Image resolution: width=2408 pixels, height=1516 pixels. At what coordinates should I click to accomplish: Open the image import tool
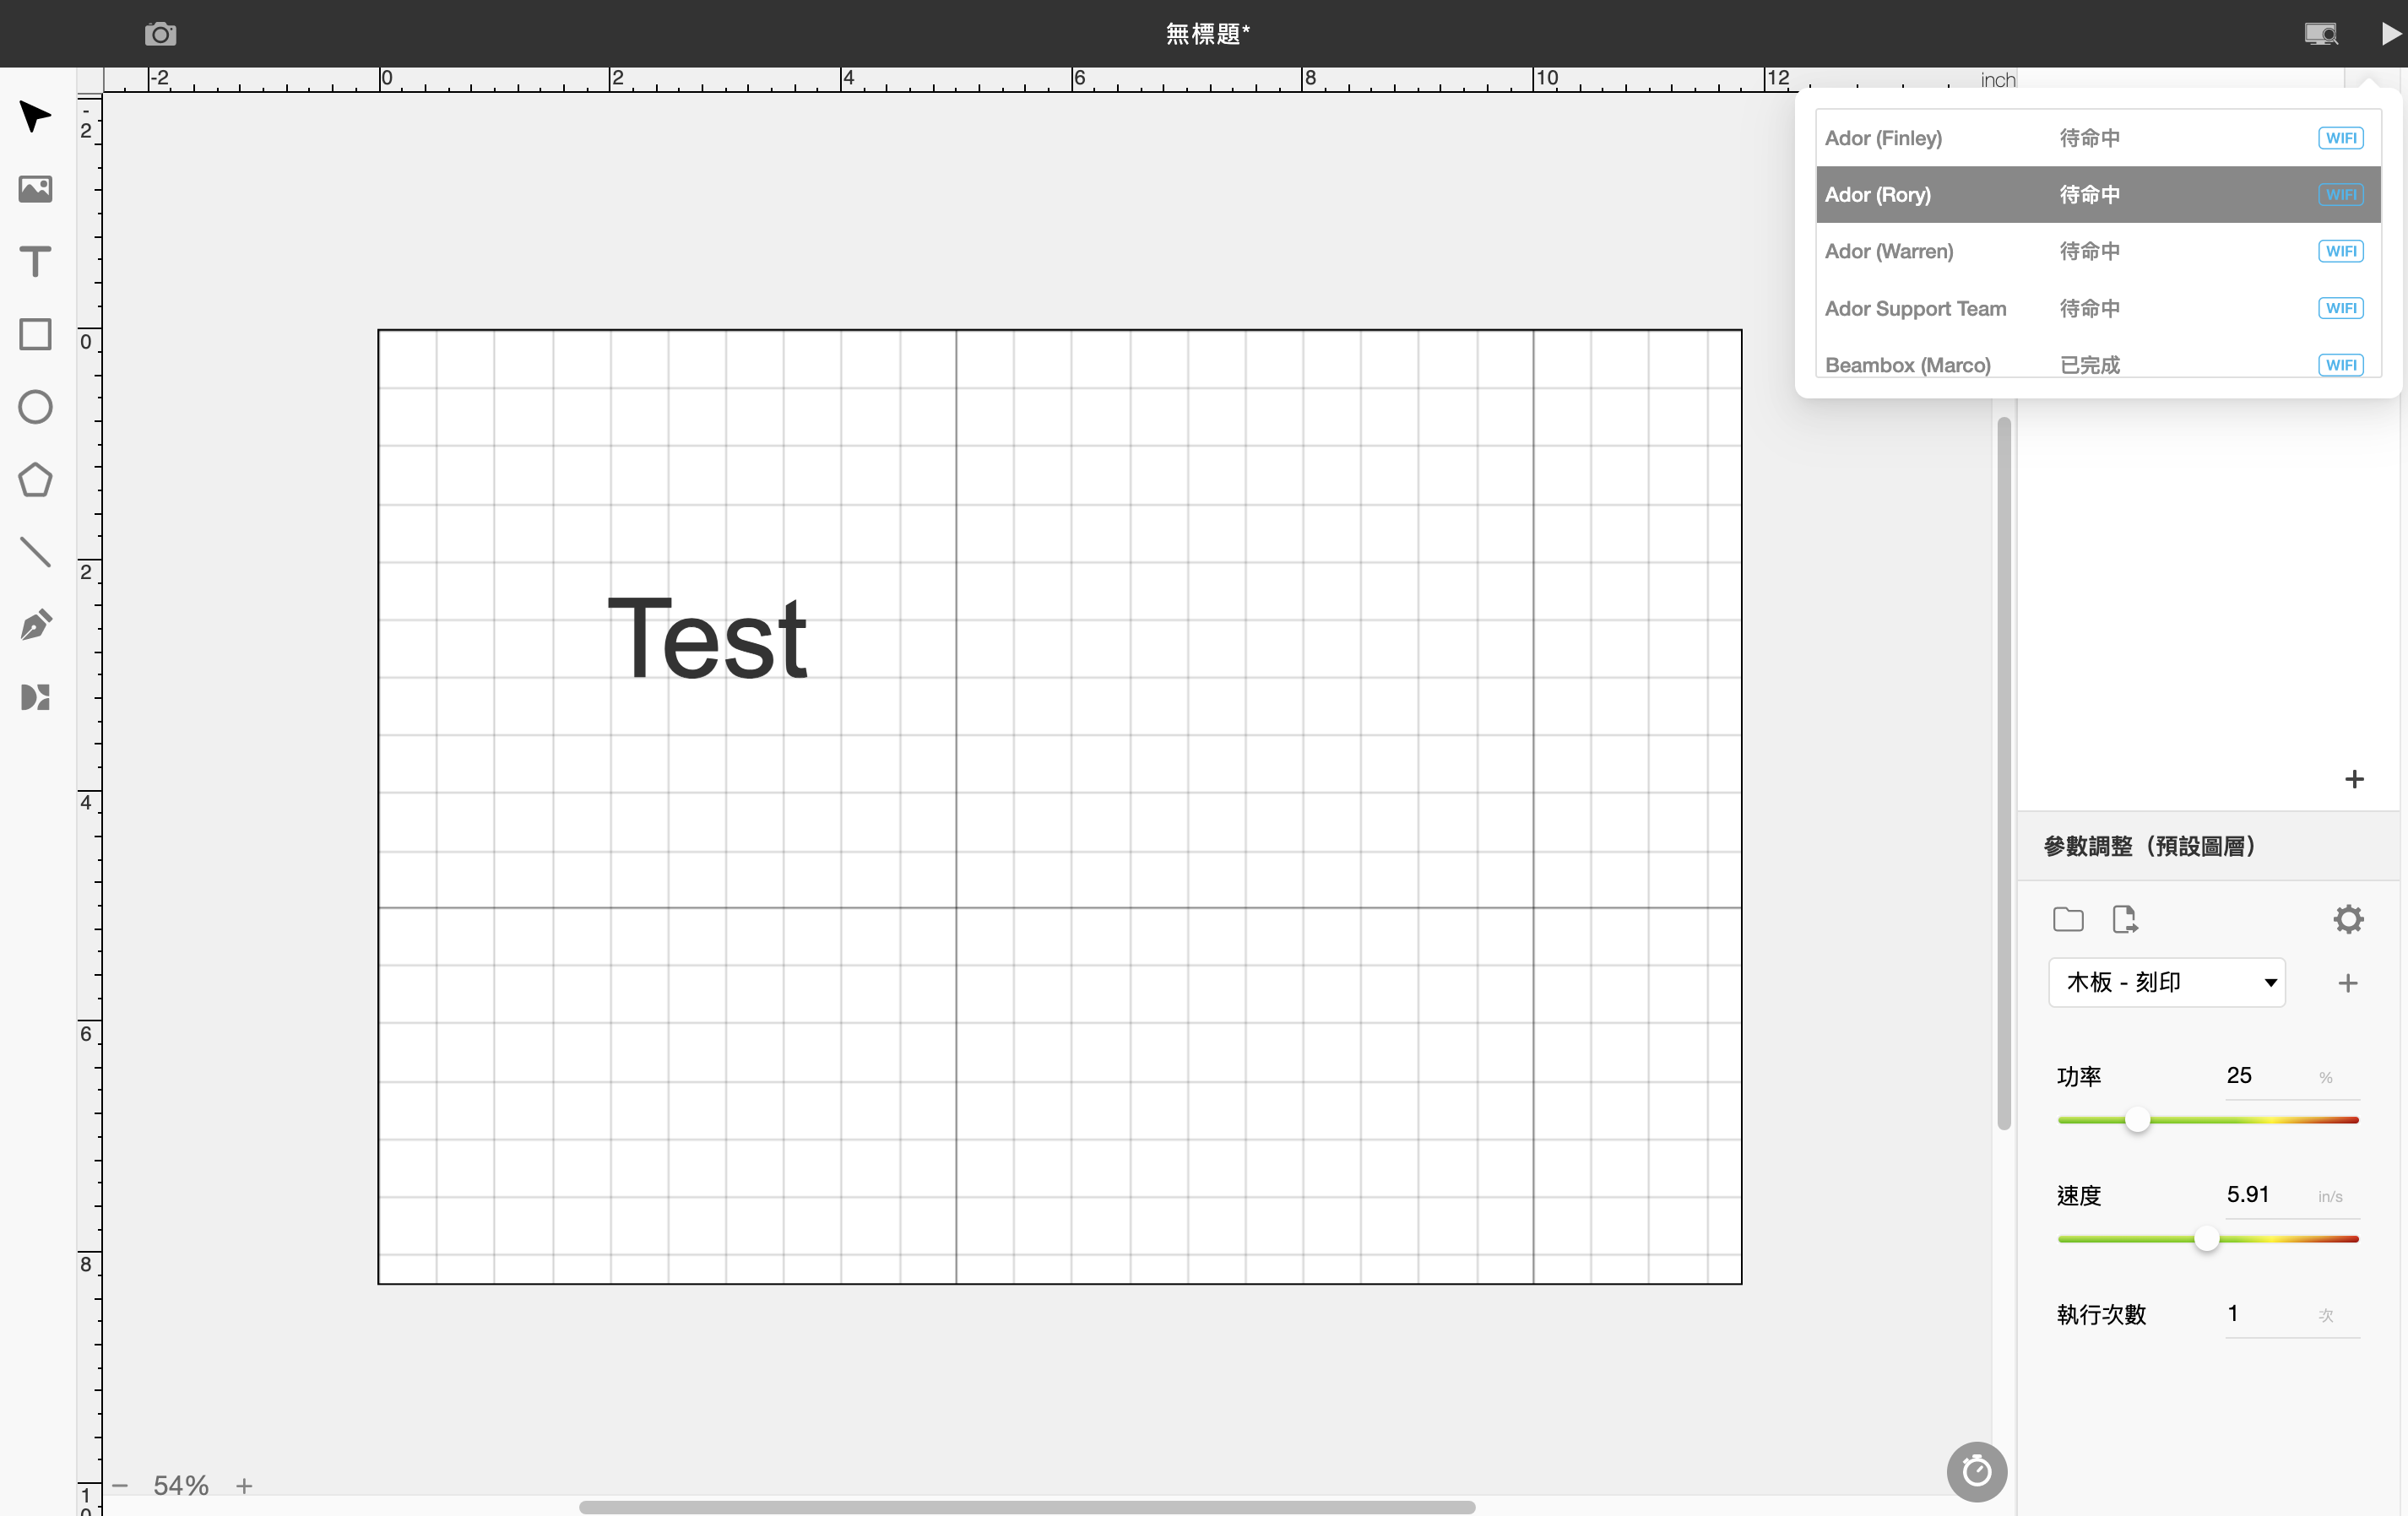pyautogui.click(x=36, y=189)
